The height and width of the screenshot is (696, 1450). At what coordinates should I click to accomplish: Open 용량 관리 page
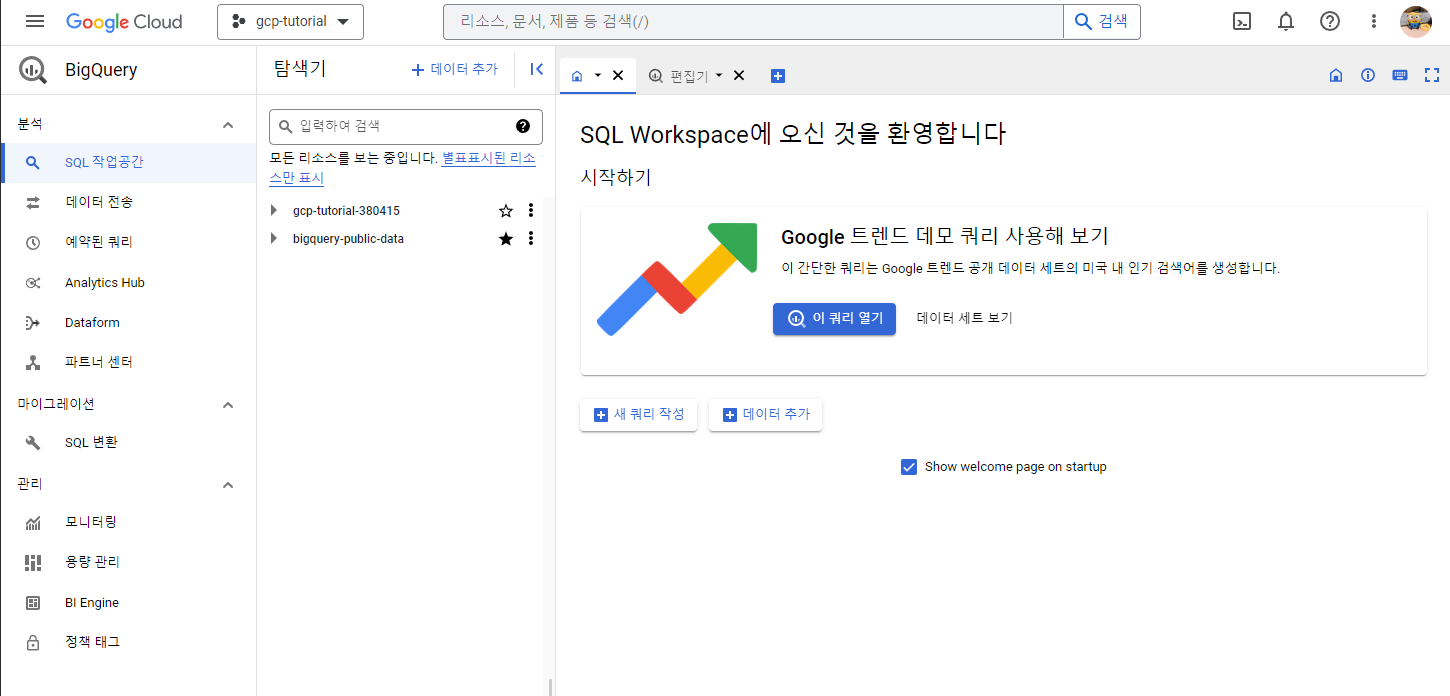coord(128,562)
